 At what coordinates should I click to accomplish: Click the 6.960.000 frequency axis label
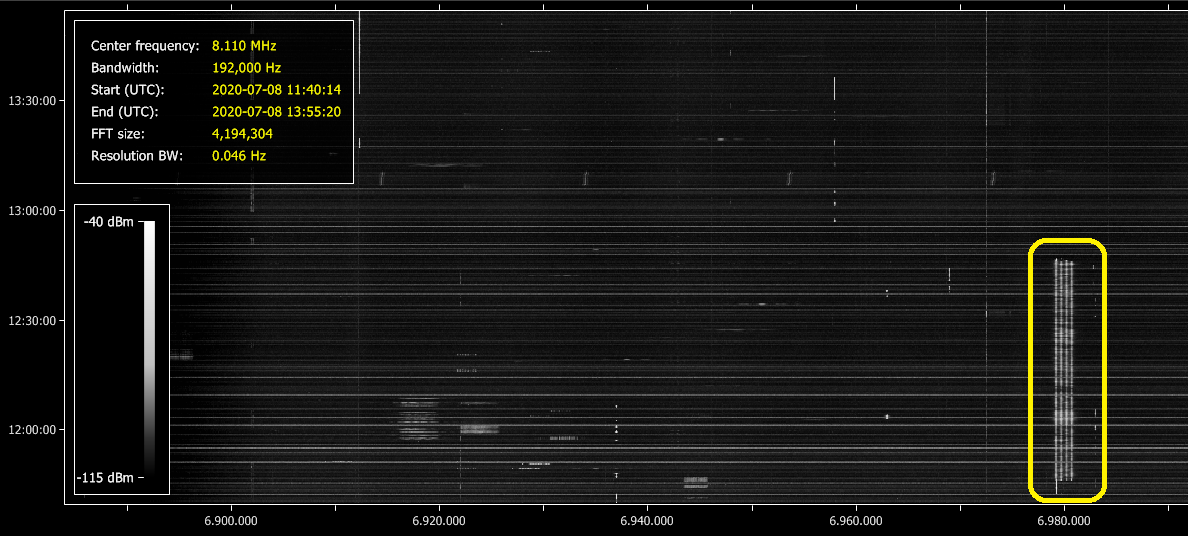pos(856,521)
